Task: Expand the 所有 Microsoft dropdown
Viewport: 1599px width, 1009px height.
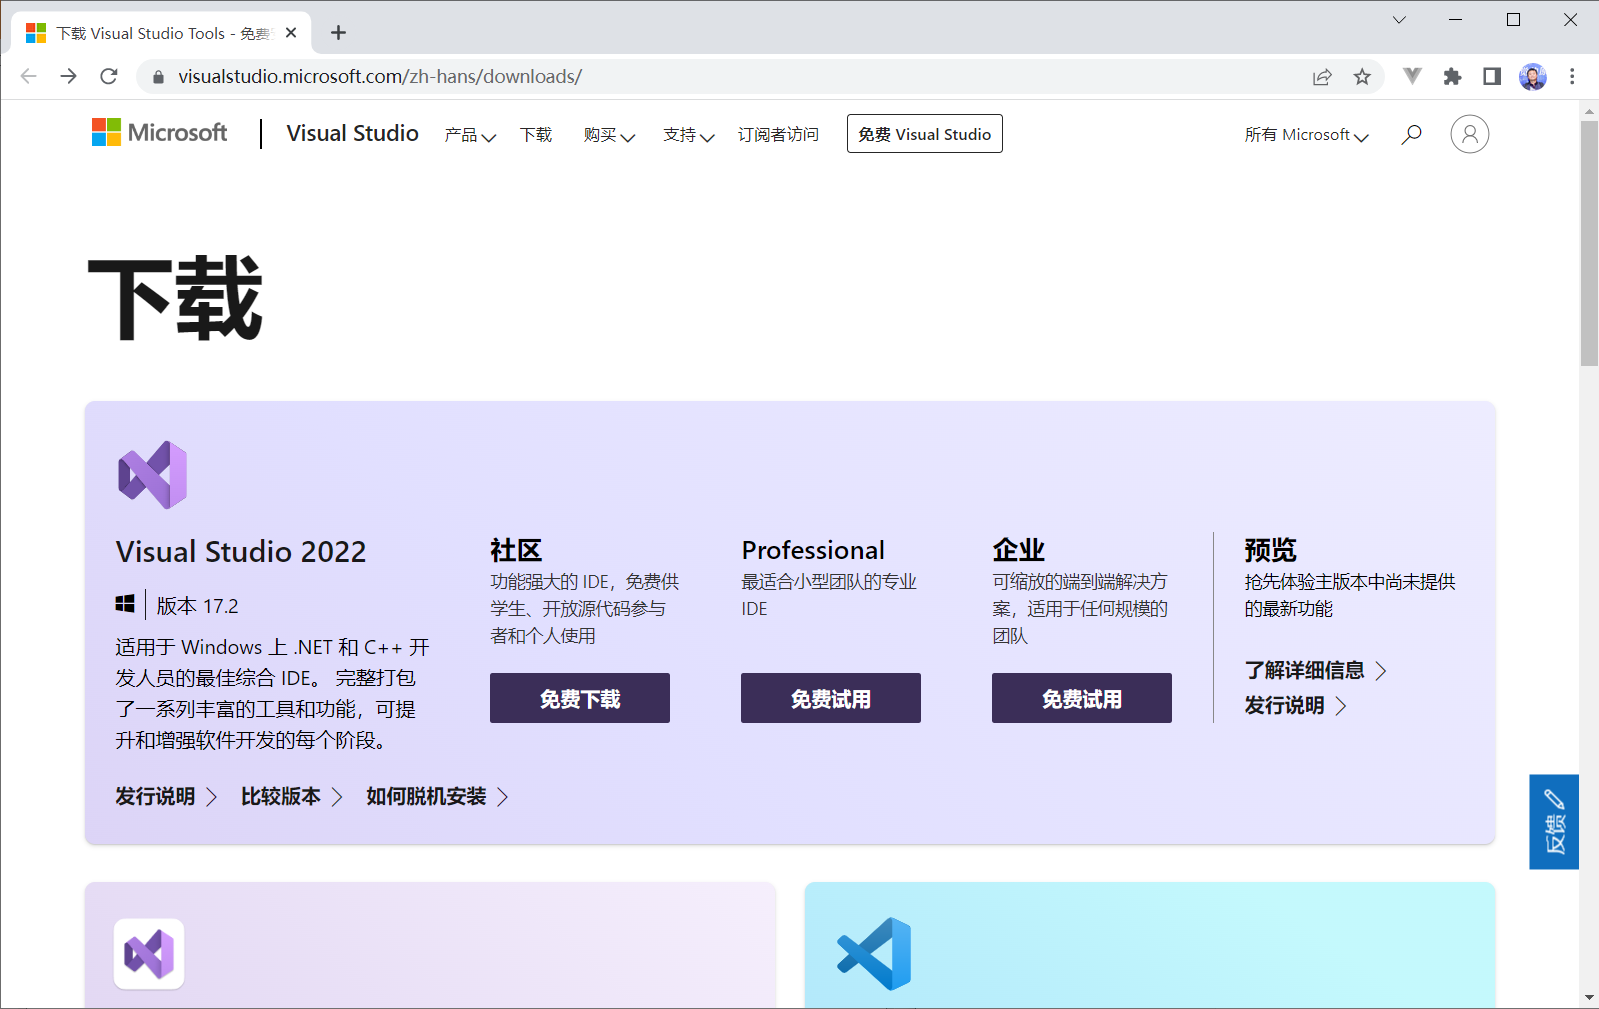Action: [1306, 135]
